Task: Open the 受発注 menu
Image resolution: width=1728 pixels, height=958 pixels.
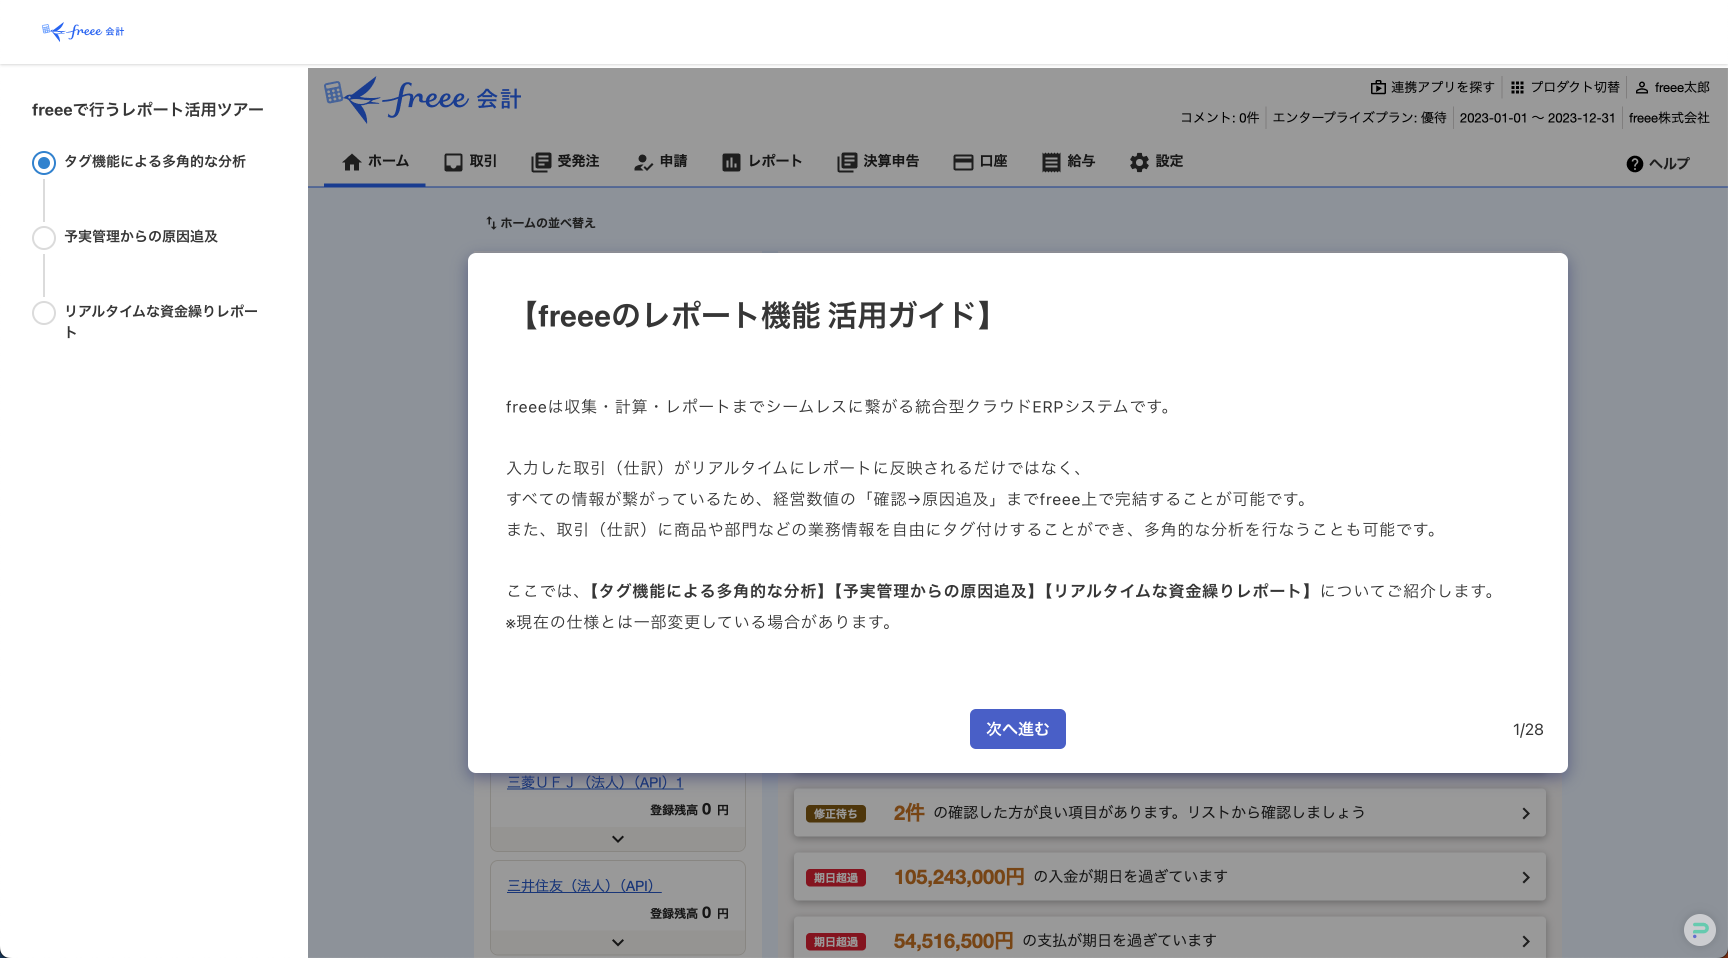Action: tap(565, 162)
